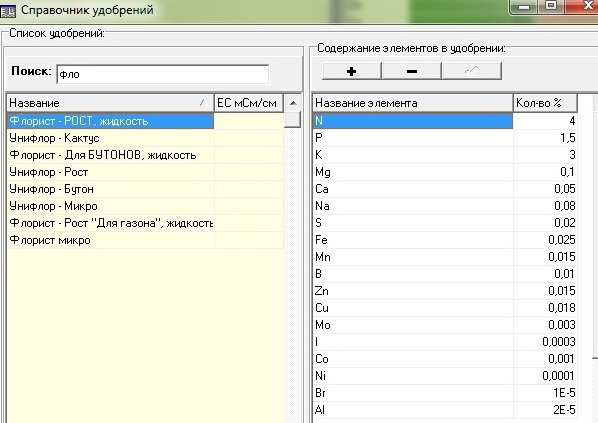The image size is (598, 423).
Task: Click the Название элемента column header
Action: [x=413, y=103]
